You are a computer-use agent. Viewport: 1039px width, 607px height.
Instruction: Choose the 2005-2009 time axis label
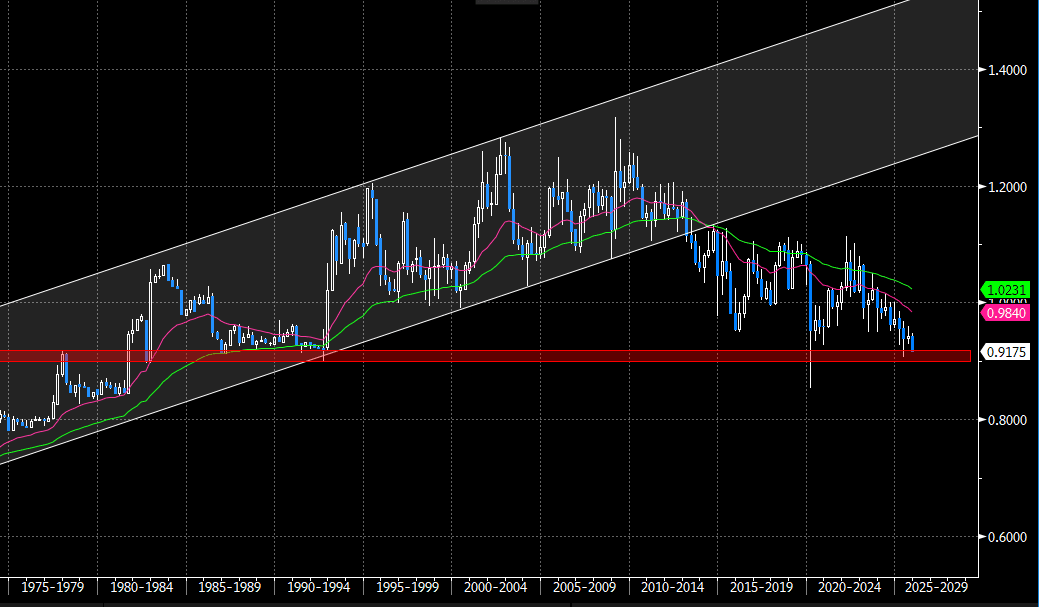point(584,588)
